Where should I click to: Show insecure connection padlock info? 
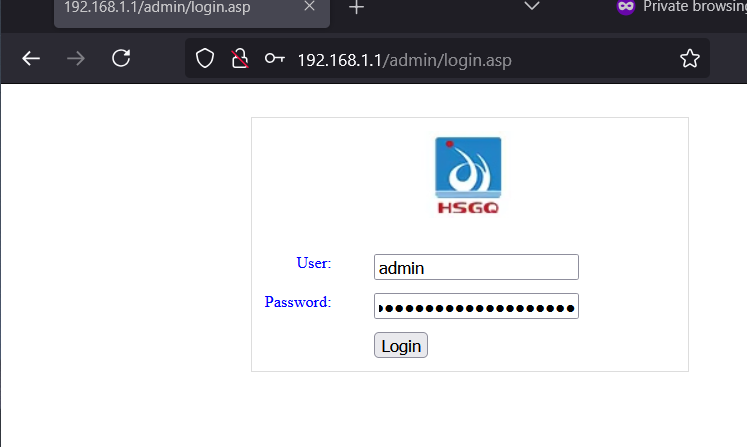[x=240, y=59]
